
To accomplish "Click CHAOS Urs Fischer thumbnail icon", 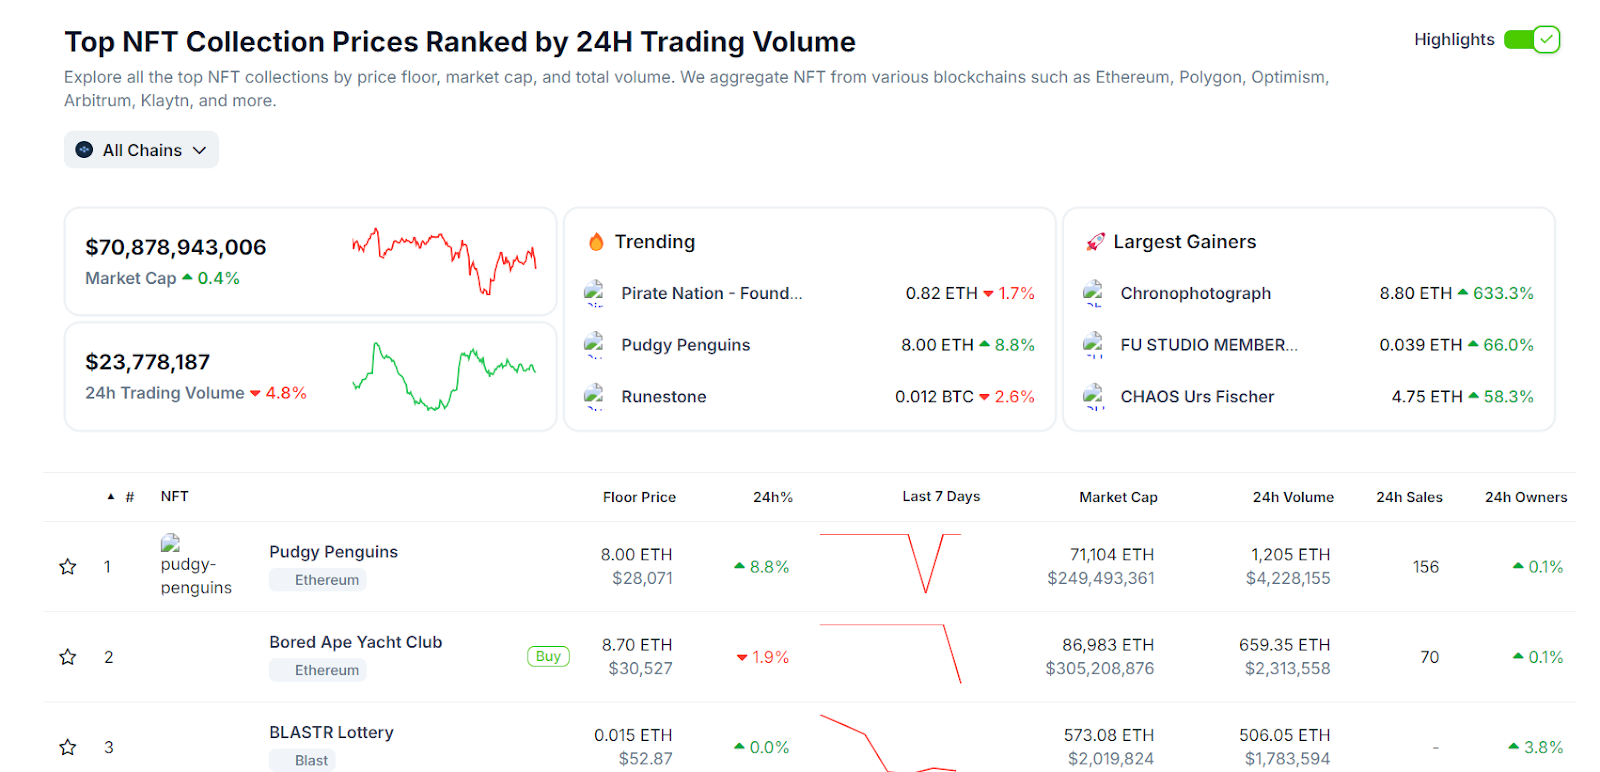I will 1093,397.
